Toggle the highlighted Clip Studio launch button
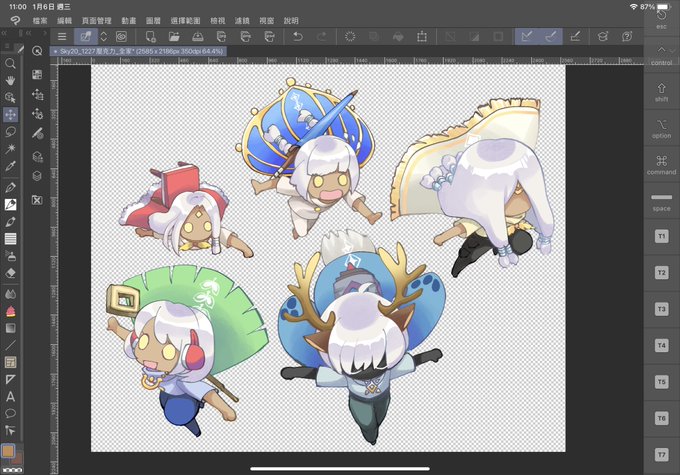 (86, 36)
